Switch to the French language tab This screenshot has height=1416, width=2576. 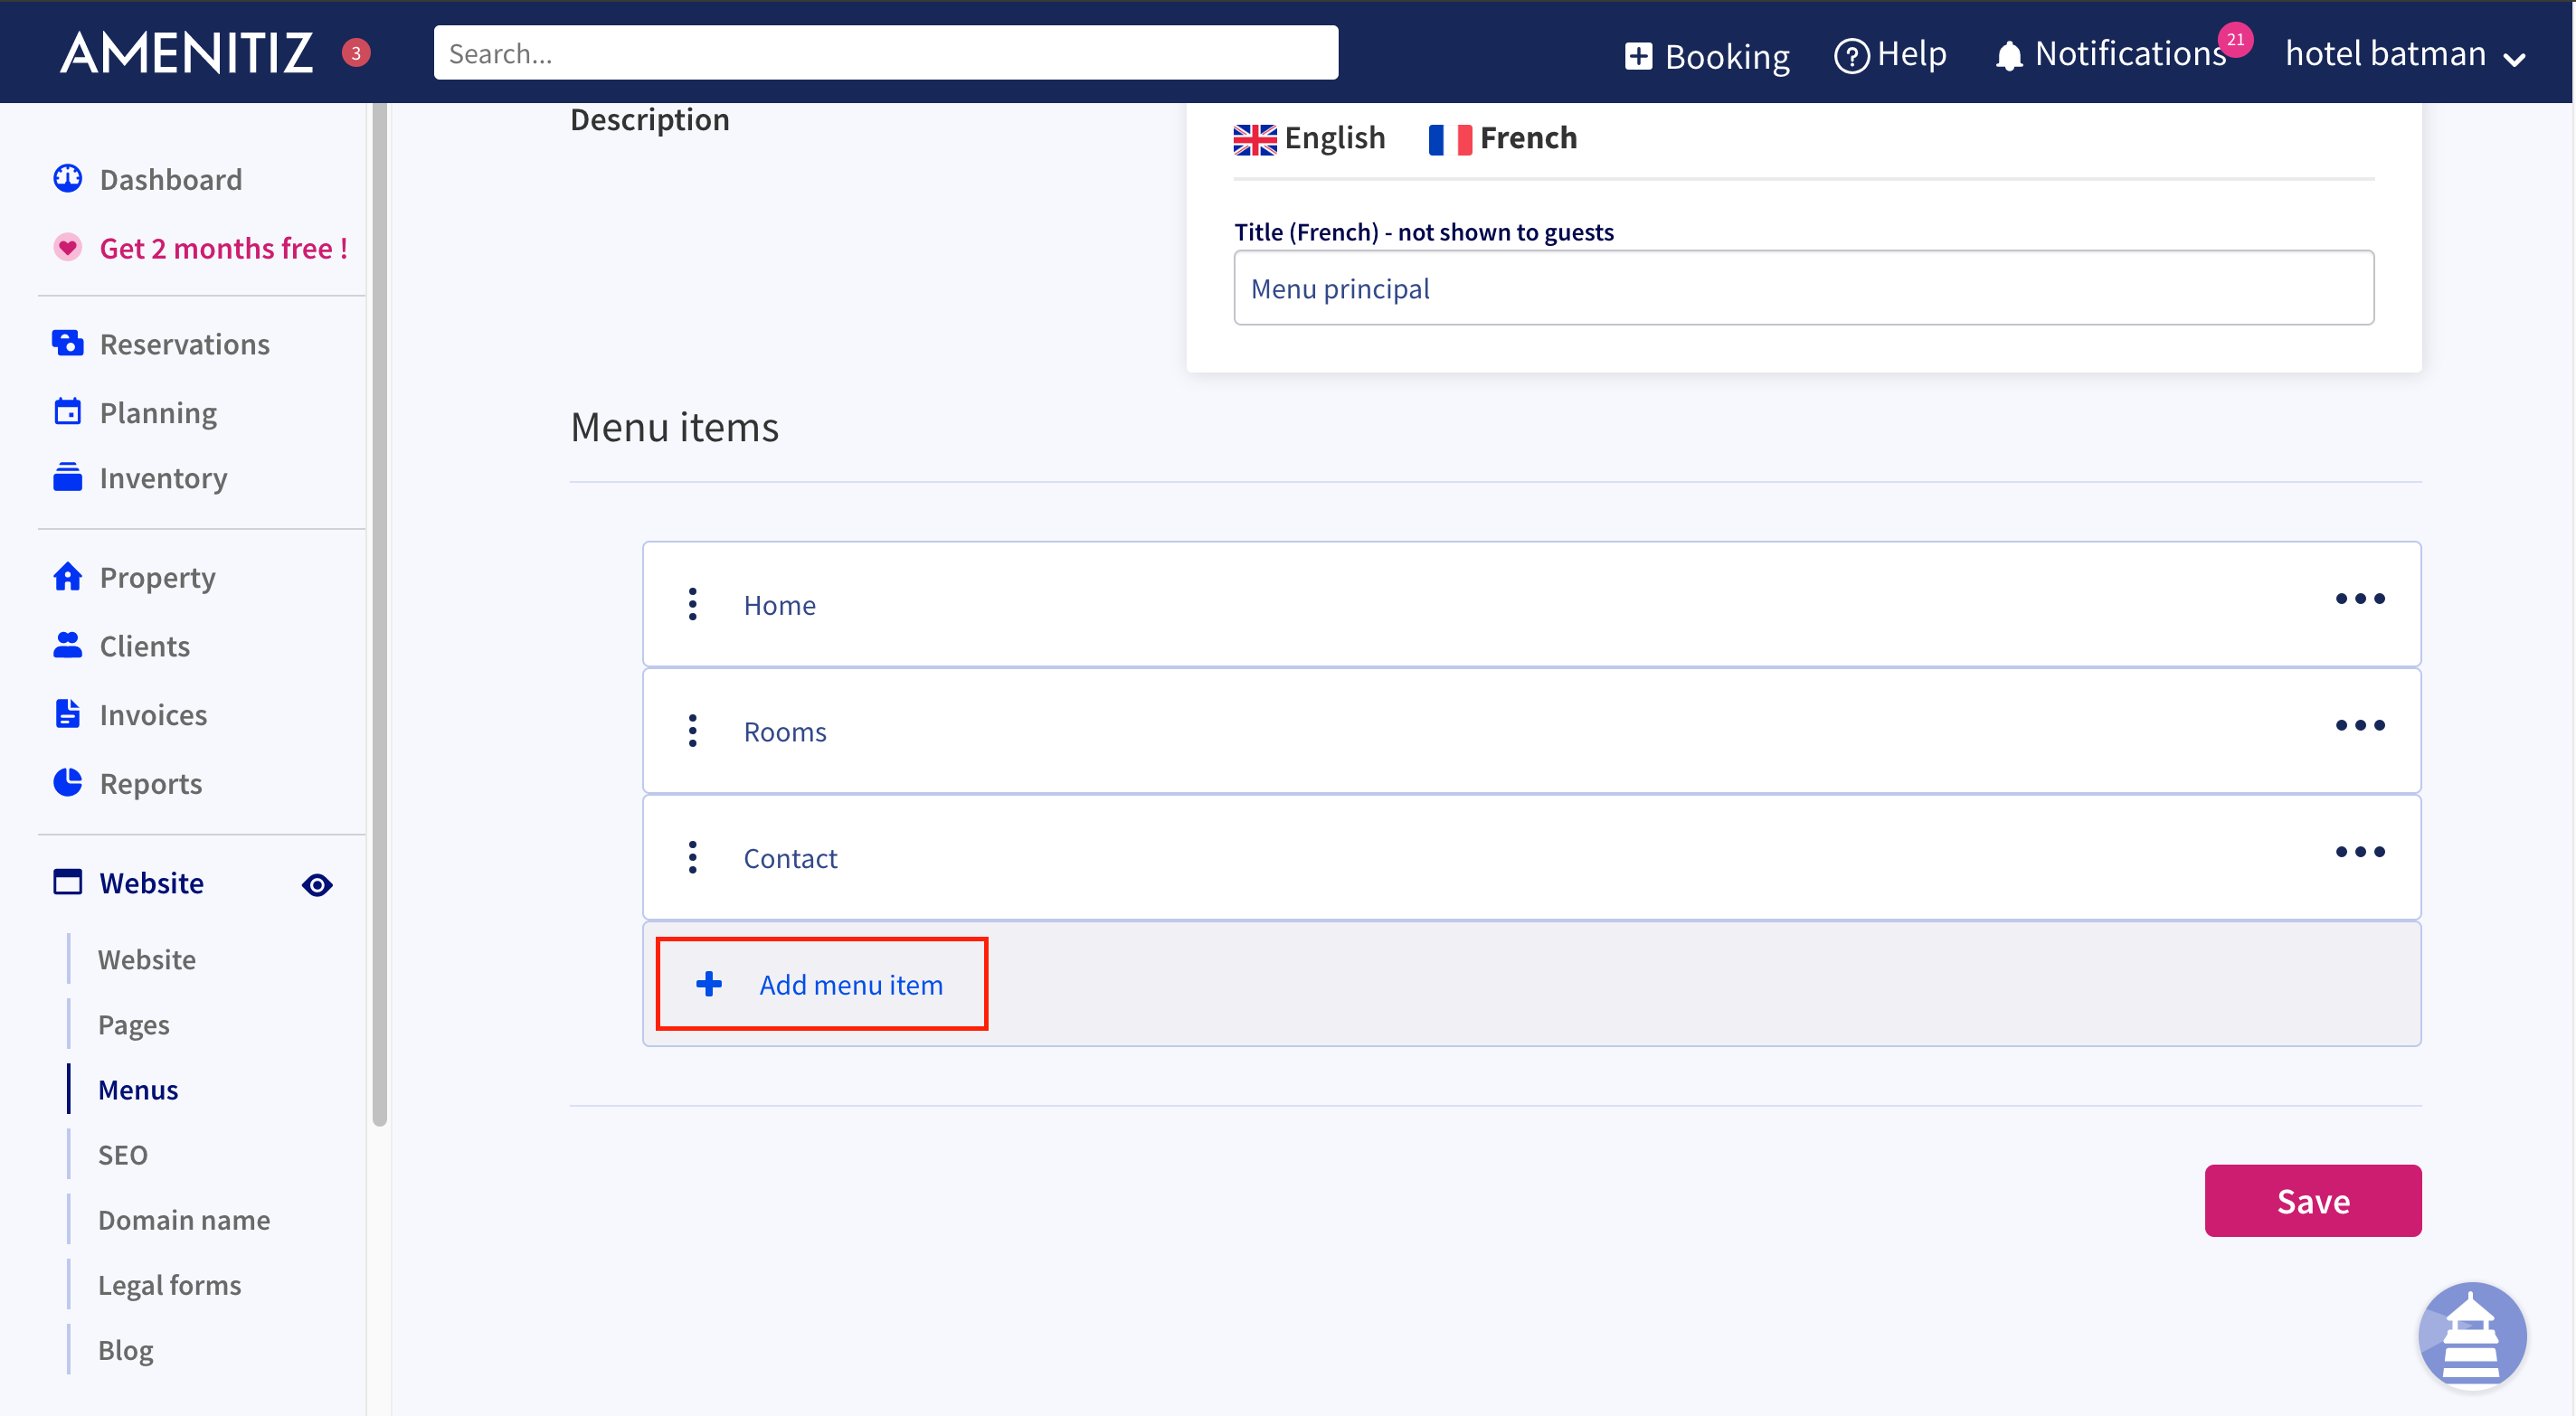click(1503, 138)
